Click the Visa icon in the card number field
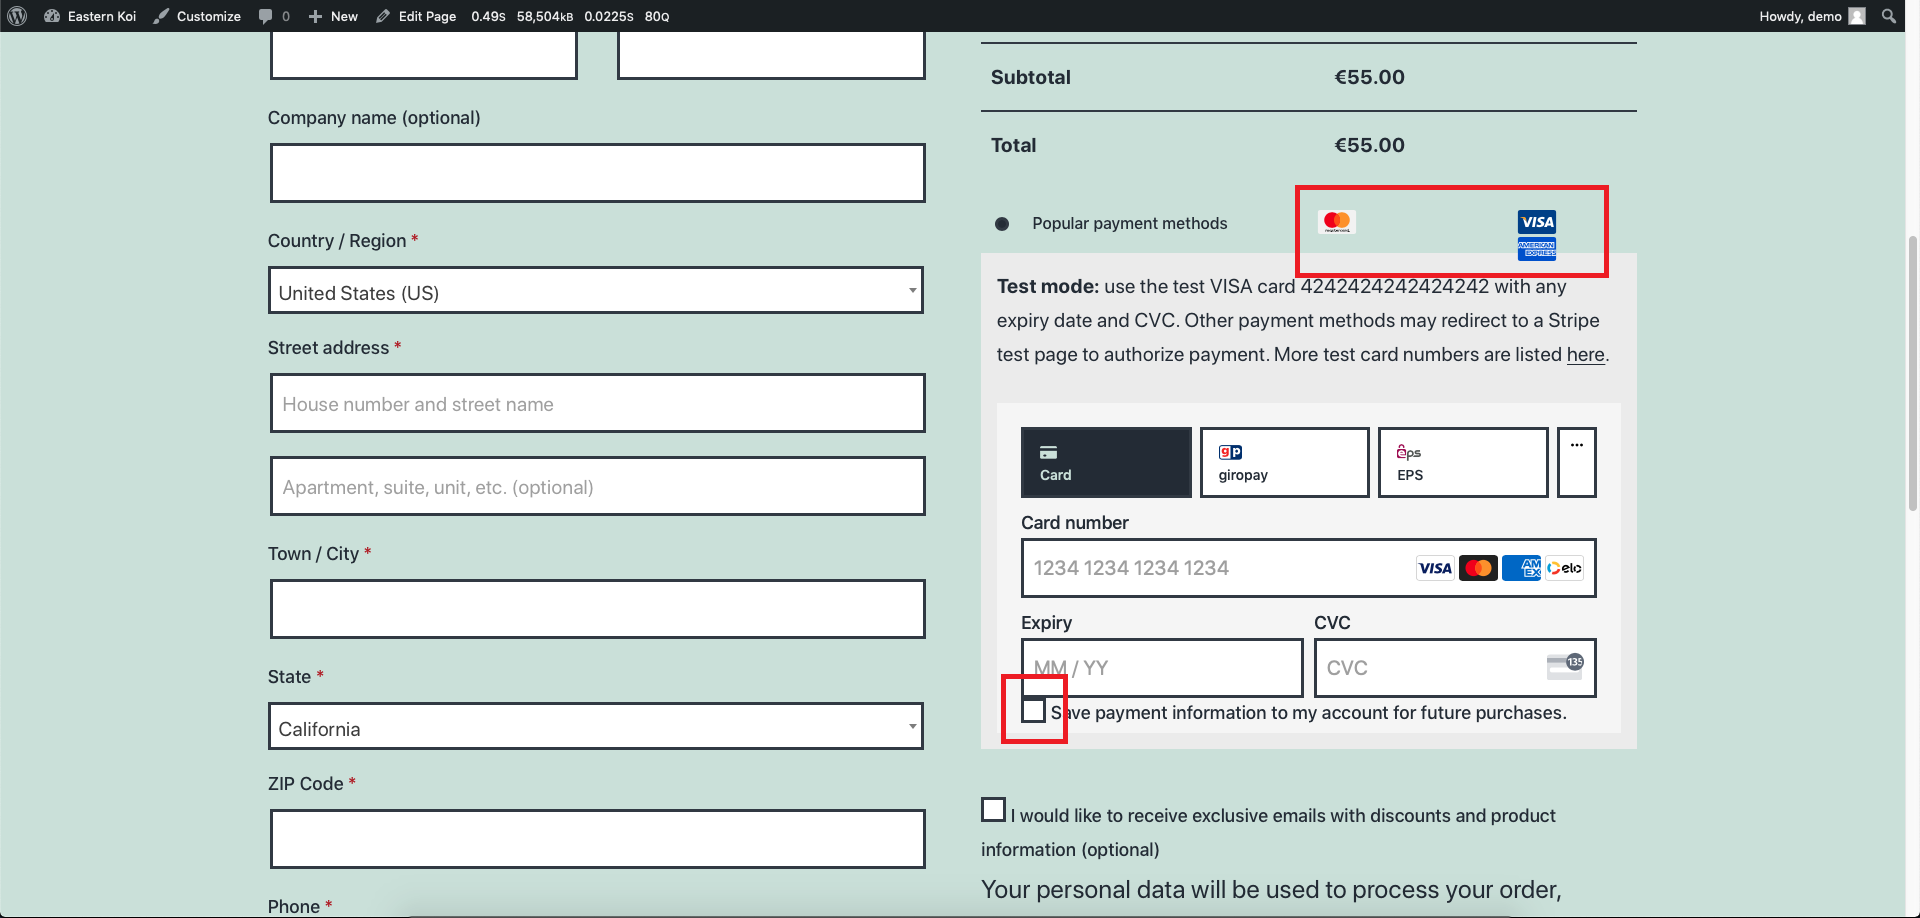This screenshot has width=1920, height=918. (1434, 567)
